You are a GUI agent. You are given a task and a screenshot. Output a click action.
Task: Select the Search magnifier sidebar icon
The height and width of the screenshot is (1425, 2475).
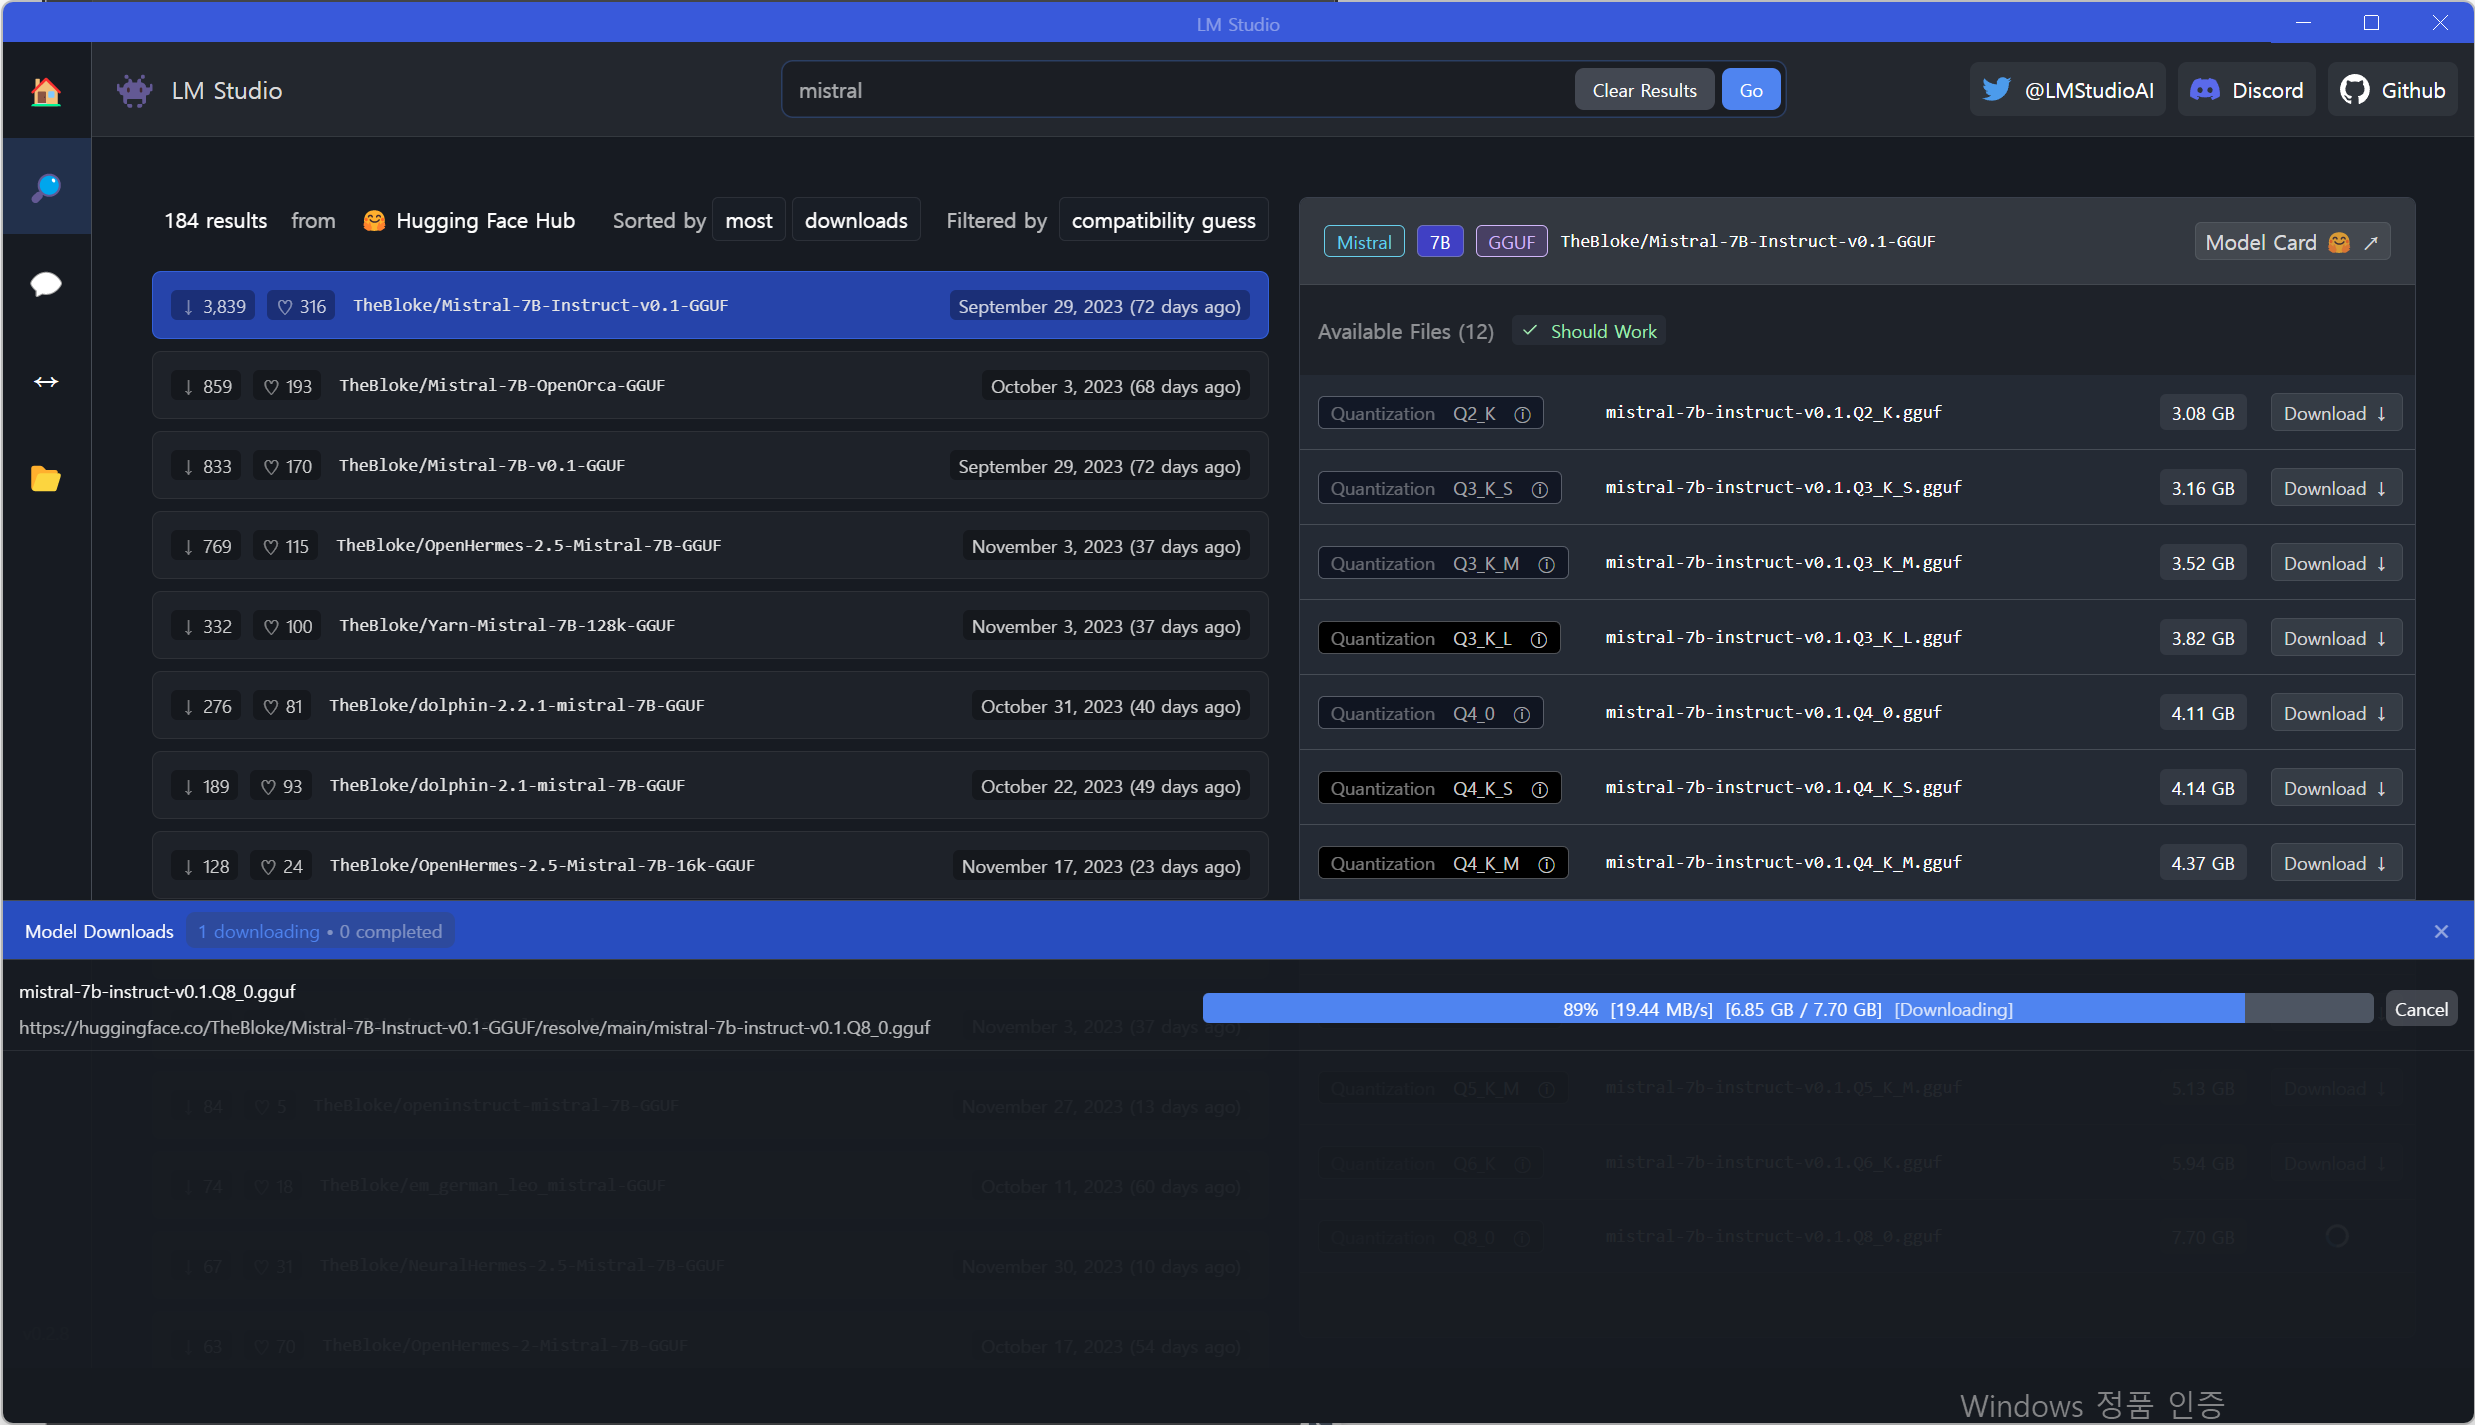pyautogui.click(x=46, y=187)
